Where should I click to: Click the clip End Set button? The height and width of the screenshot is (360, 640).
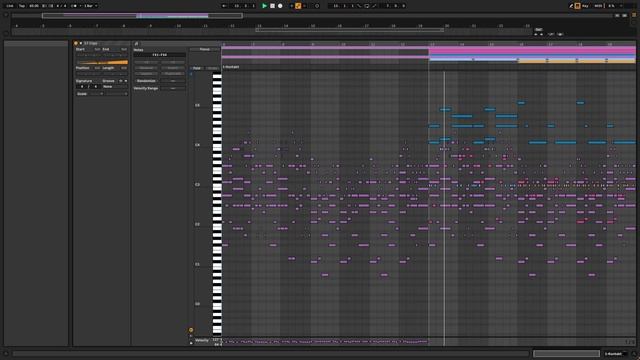click(124, 49)
